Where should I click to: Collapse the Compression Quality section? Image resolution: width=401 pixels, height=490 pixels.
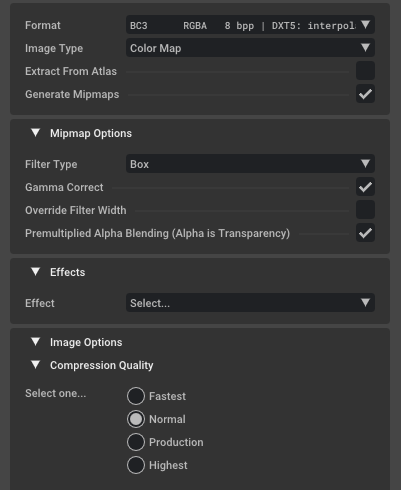[35, 365]
